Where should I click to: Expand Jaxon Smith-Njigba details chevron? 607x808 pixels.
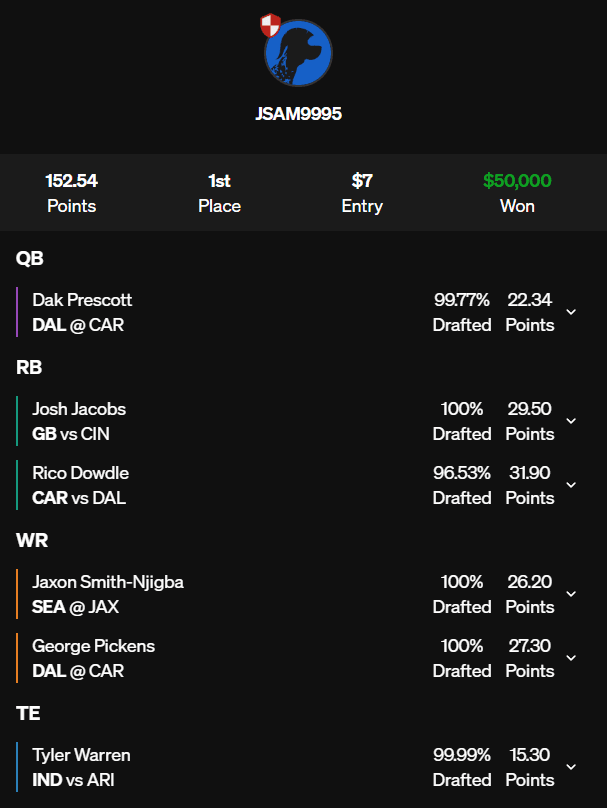pyautogui.click(x=571, y=594)
